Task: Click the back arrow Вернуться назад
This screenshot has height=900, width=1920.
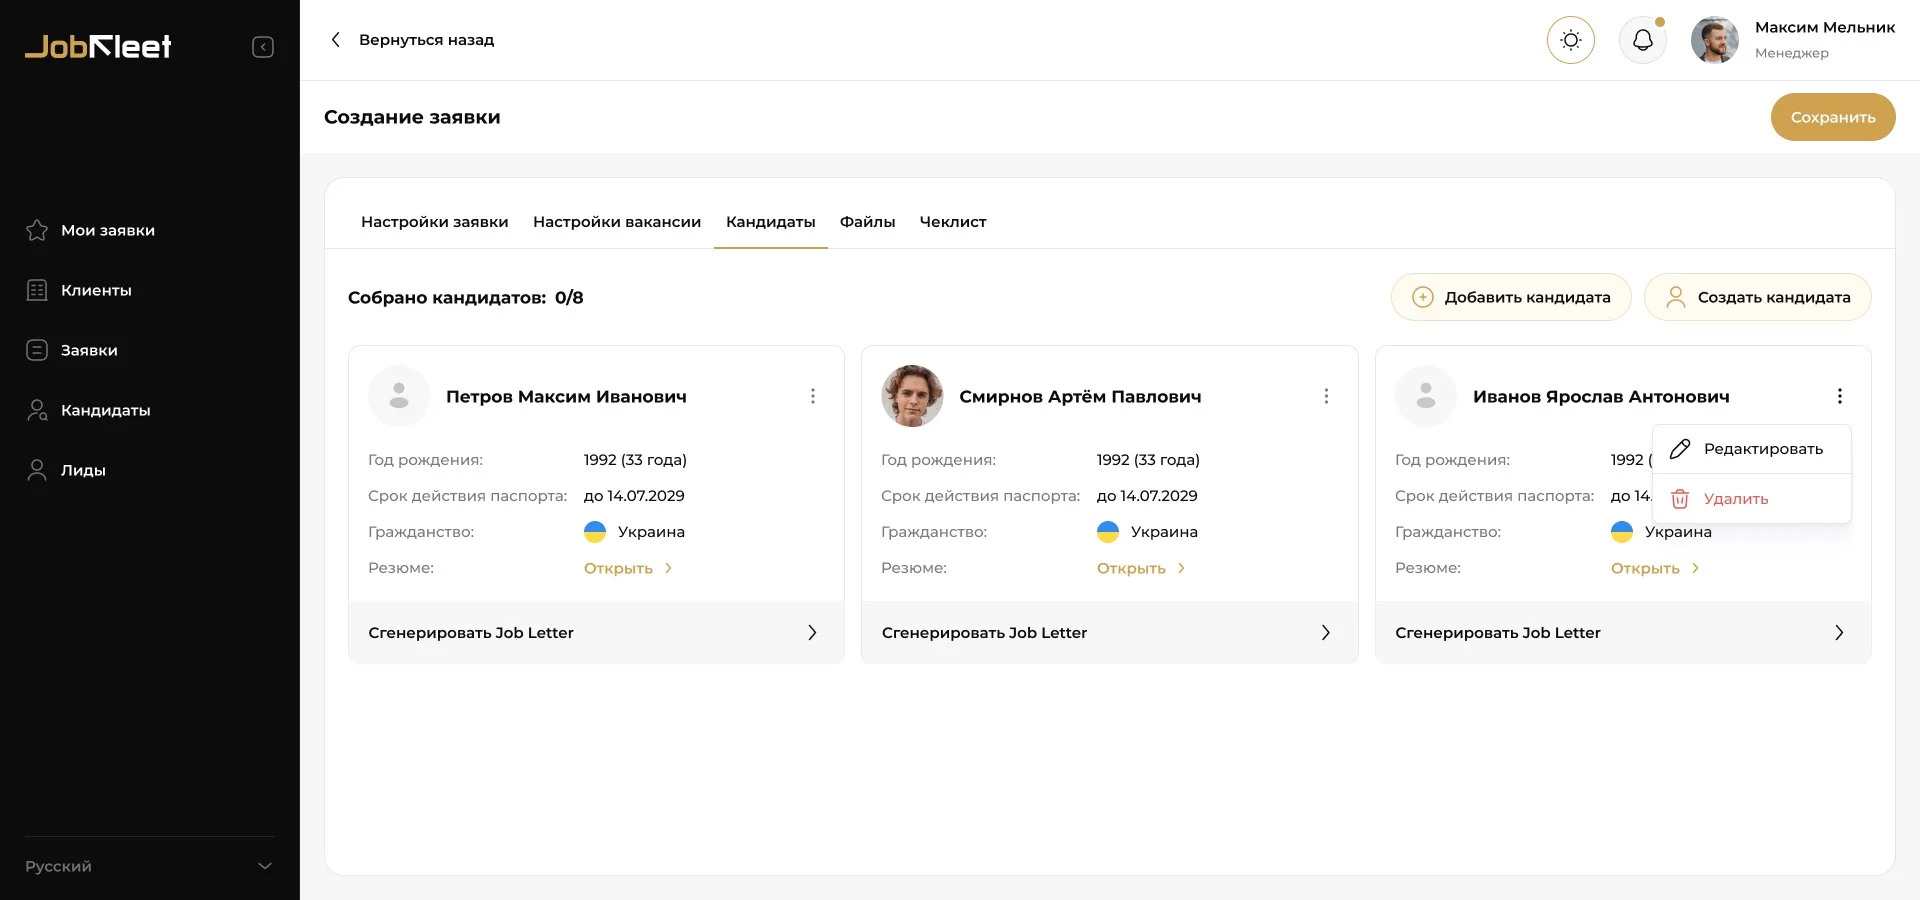Action: coord(336,40)
